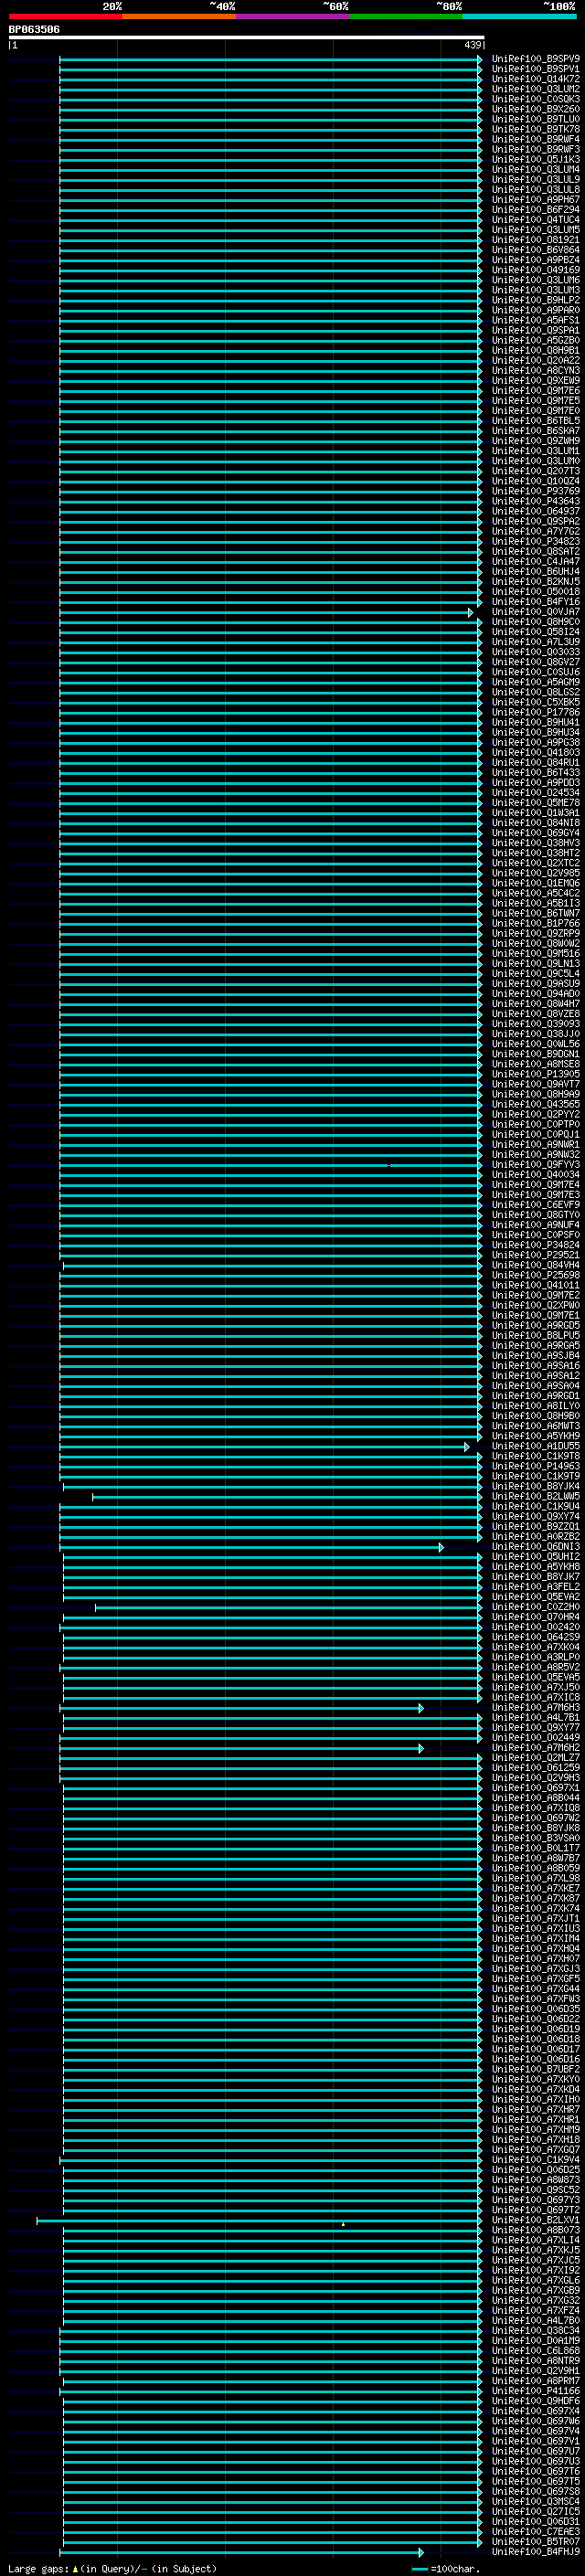This screenshot has width=585, height=2576.
Task: Click the alignment bar for UniRef100_A1DU55
Action: click(264, 1446)
